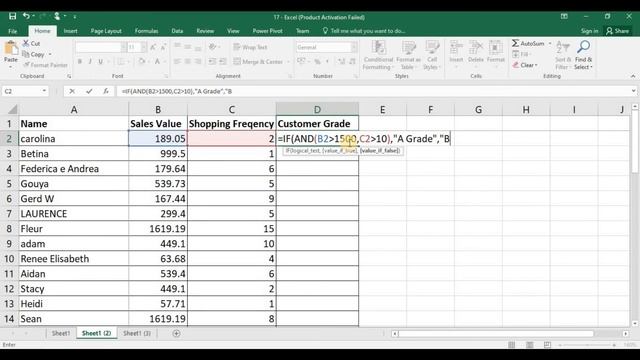Viewport: 640px width, 360px height.
Task: Click the Copy button
Action: [33, 54]
